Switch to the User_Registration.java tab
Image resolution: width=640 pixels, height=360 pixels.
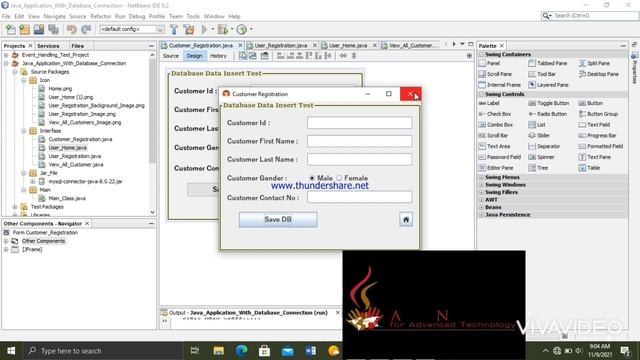280,45
